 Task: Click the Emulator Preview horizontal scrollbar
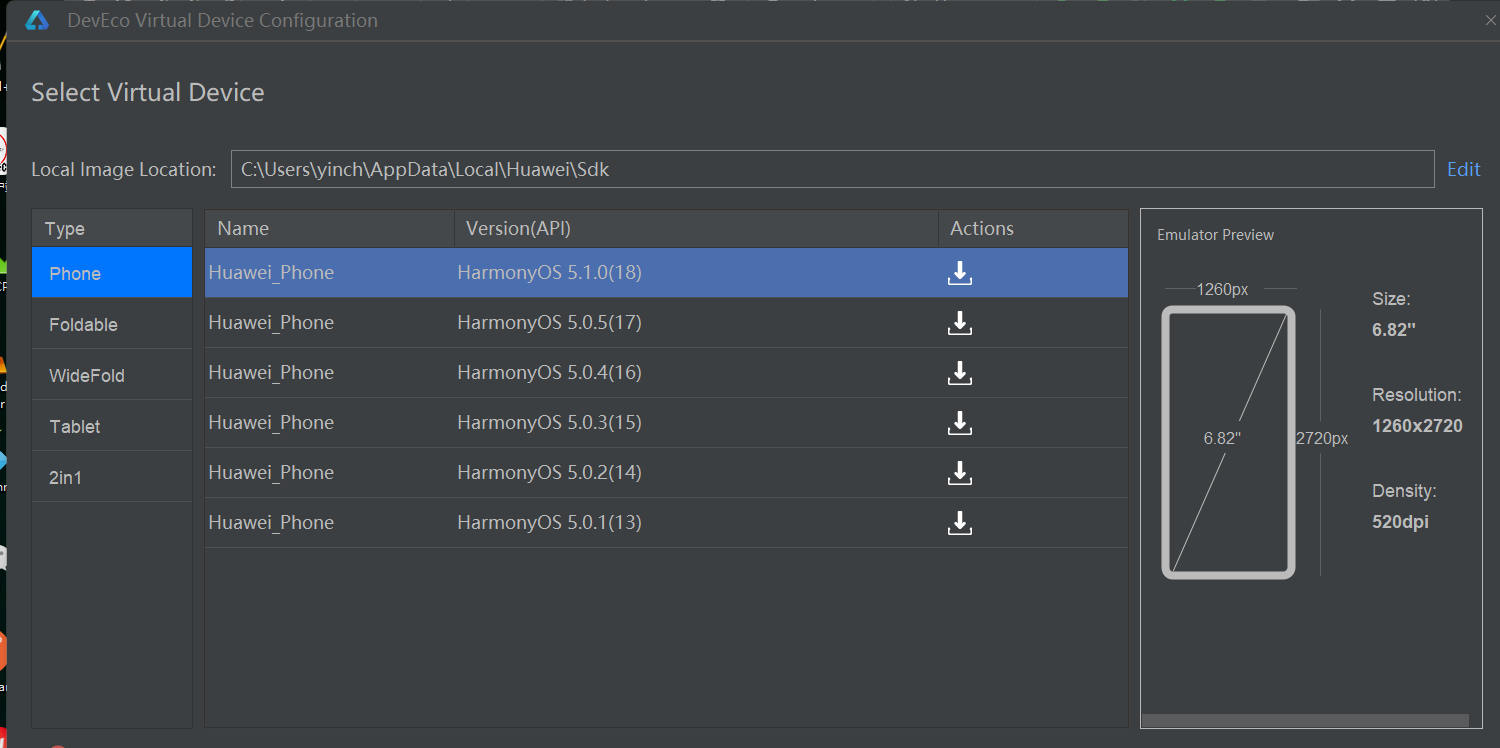click(x=1305, y=720)
